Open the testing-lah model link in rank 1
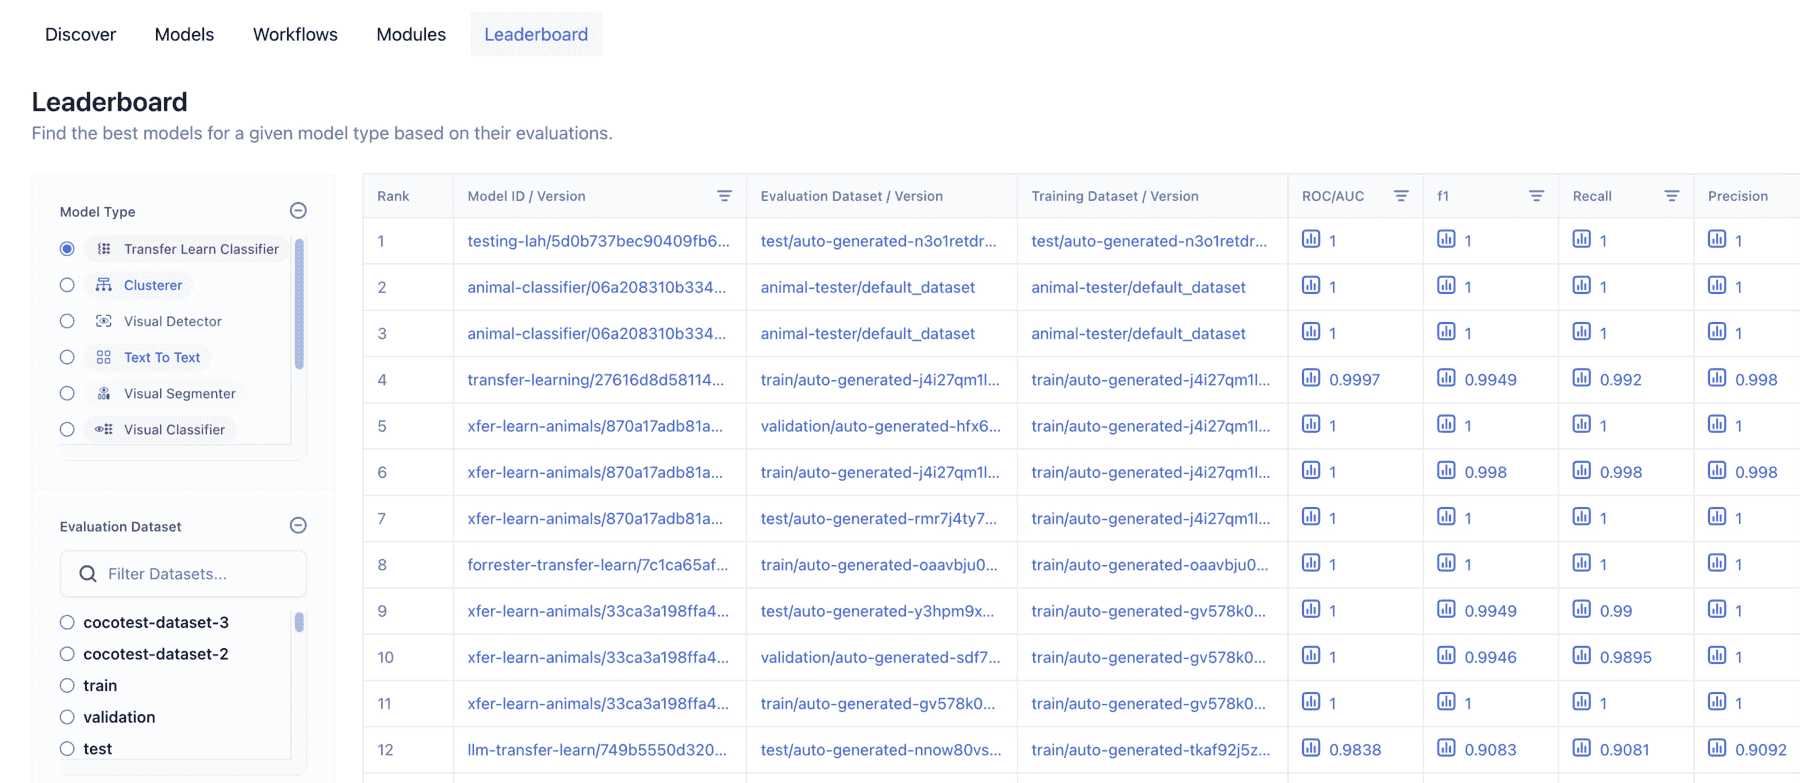The height and width of the screenshot is (783, 1800). coord(598,241)
